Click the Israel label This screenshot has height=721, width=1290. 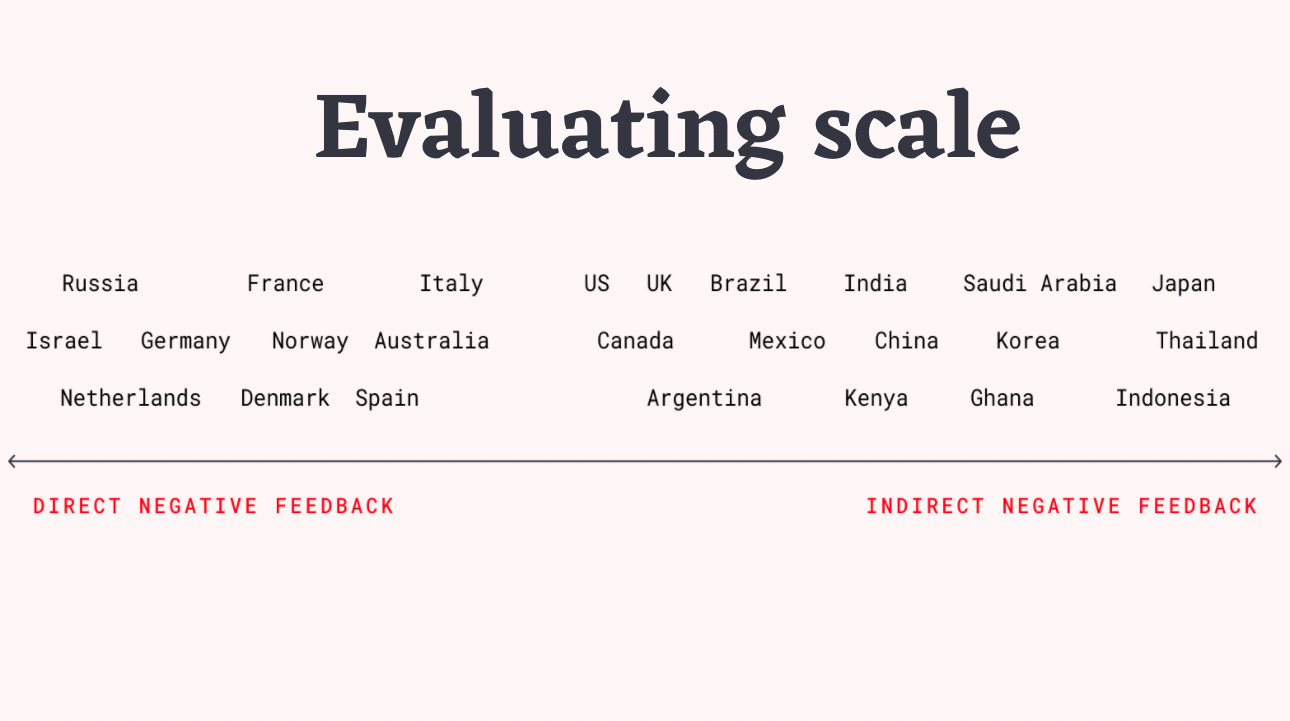pos(64,340)
